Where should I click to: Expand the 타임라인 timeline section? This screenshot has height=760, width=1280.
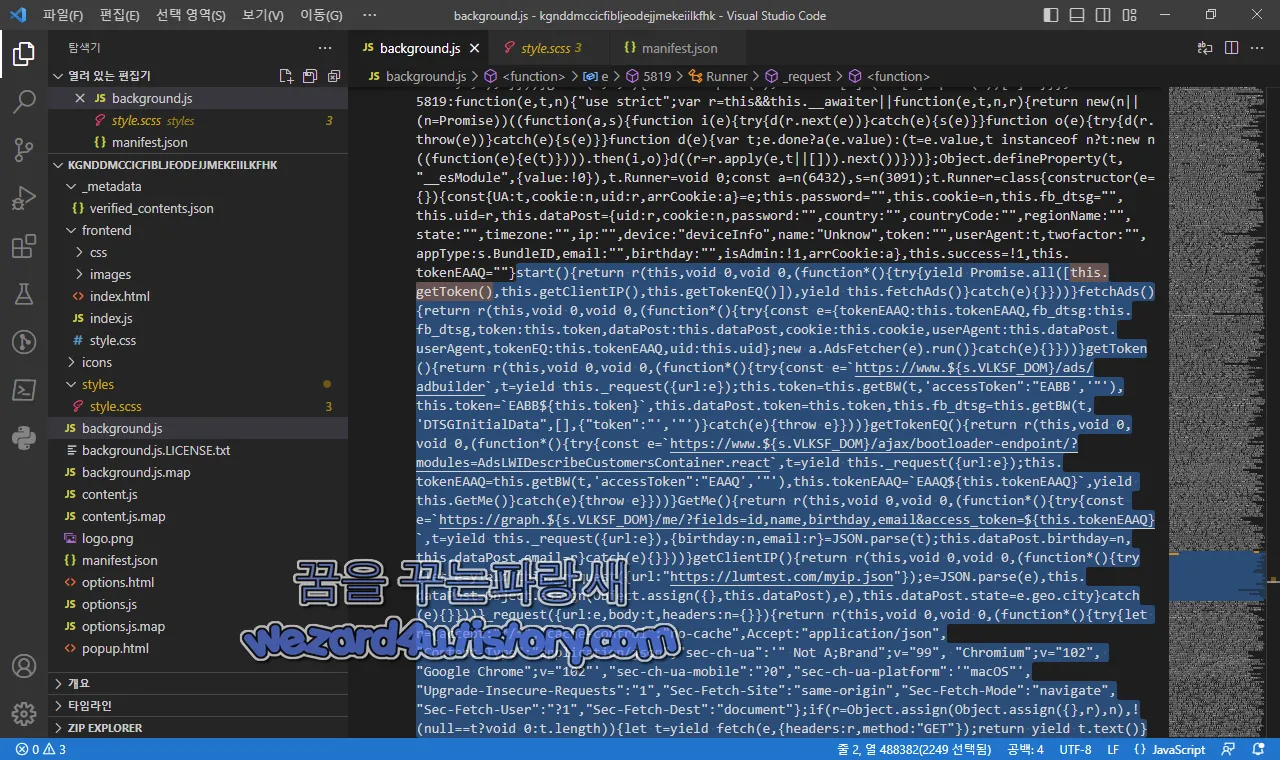198,705
